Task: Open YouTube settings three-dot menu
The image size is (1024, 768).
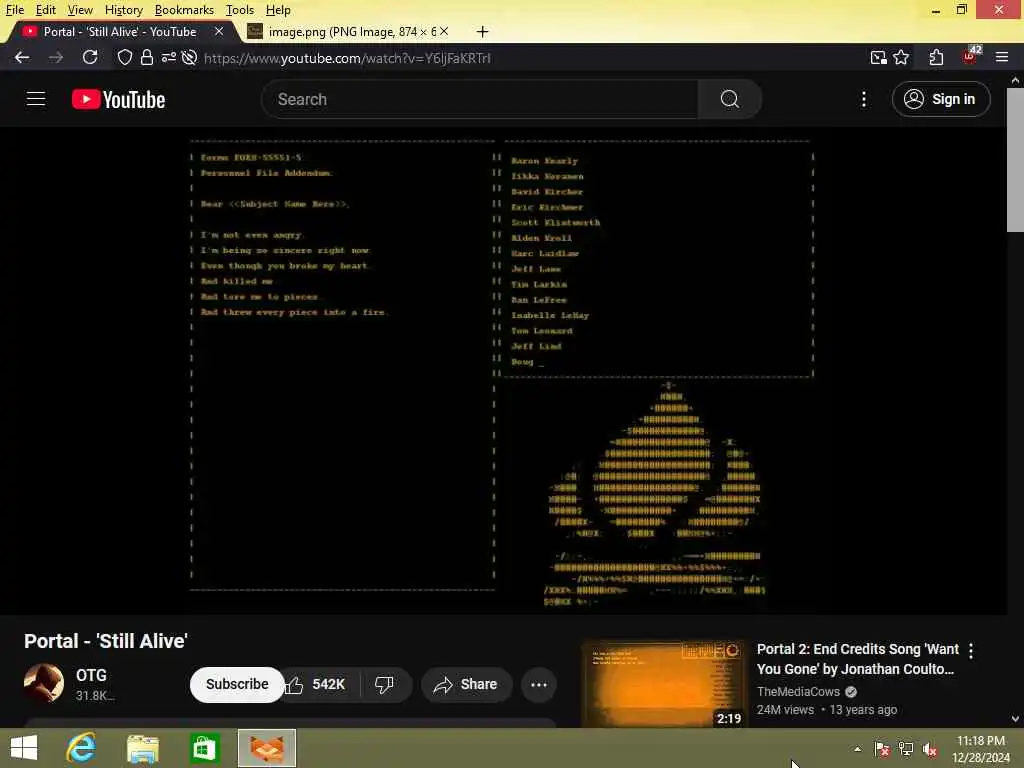Action: [863, 99]
